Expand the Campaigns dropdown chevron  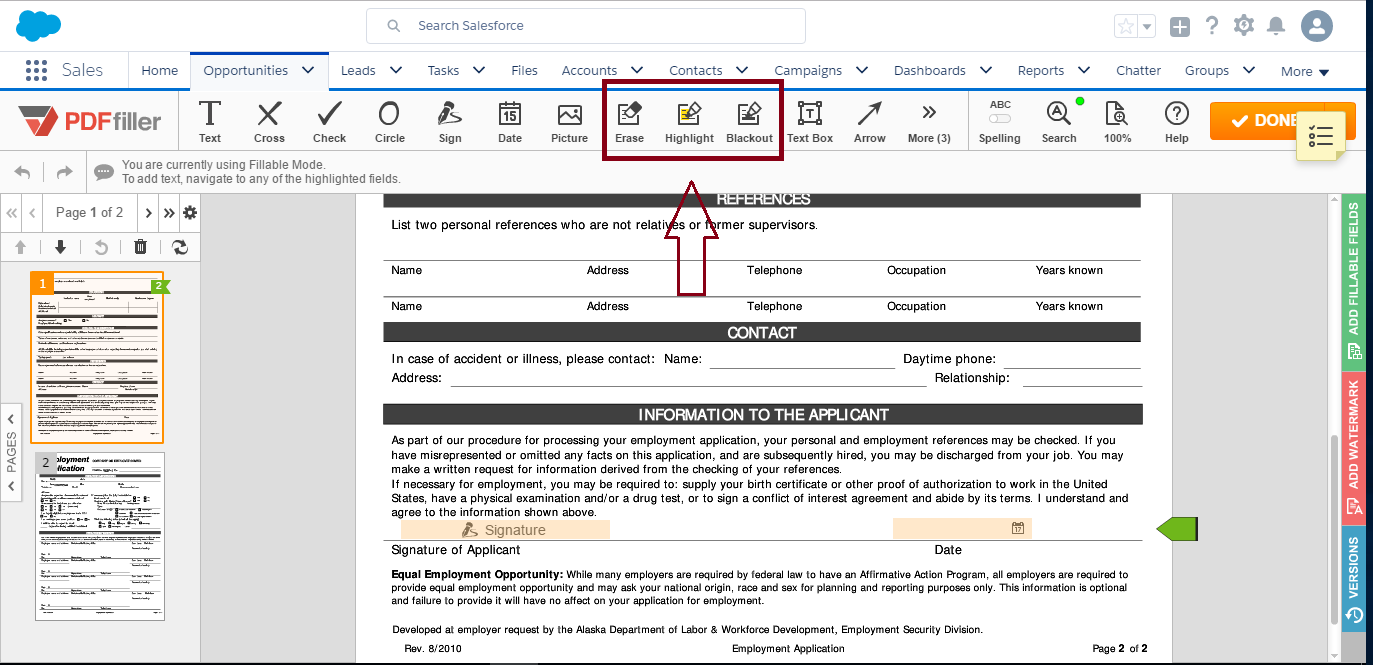pos(861,70)
